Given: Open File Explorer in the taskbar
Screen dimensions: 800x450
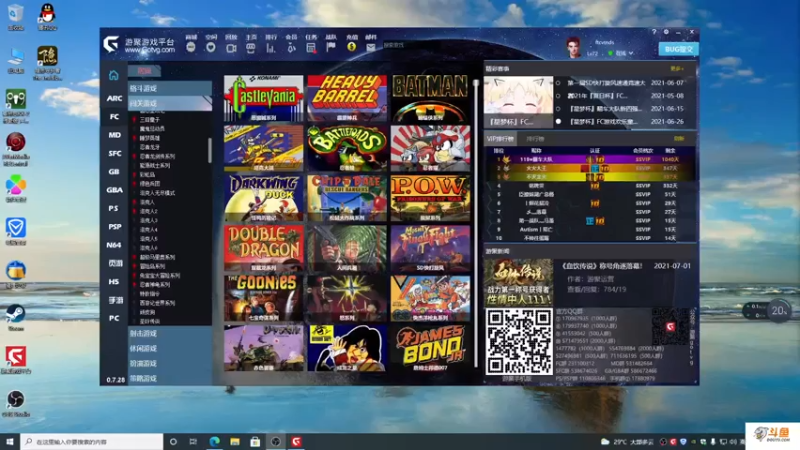Looking at the screenshot, I should pos(235,441).
